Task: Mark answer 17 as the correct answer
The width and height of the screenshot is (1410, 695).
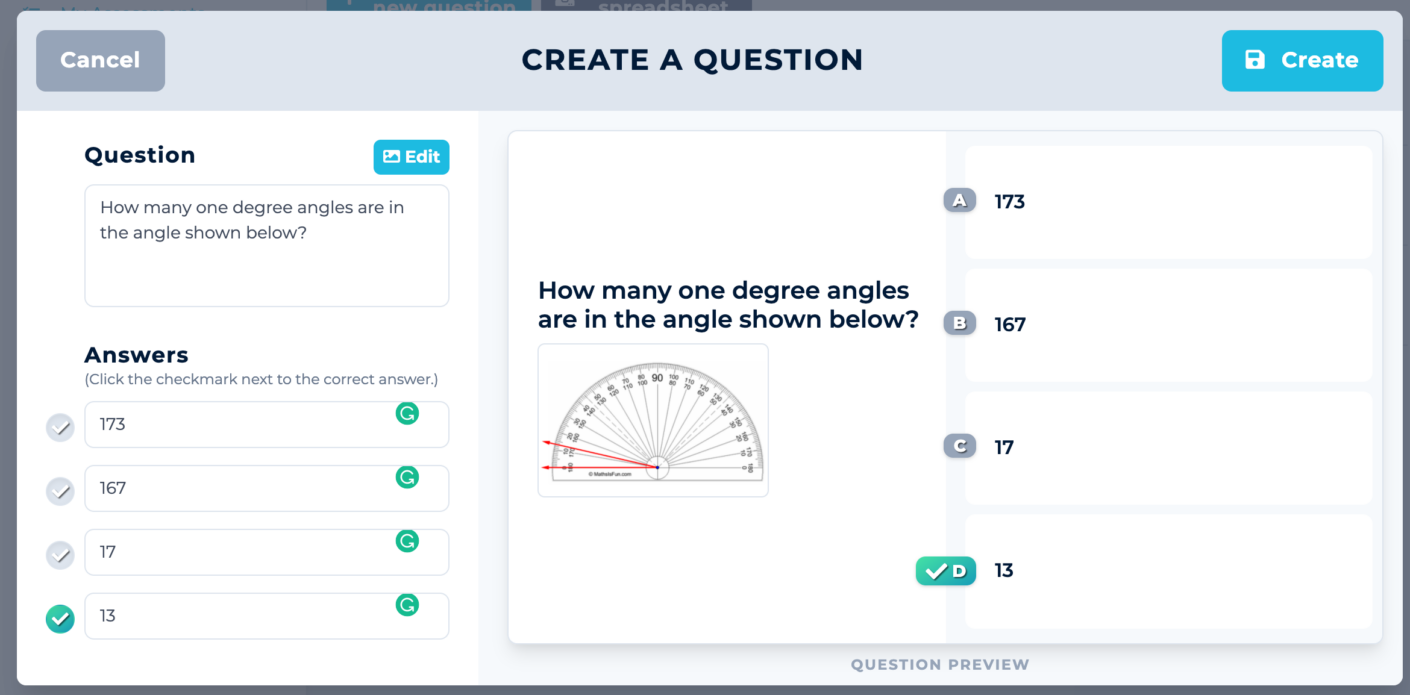Action: [x=61, y=555]
